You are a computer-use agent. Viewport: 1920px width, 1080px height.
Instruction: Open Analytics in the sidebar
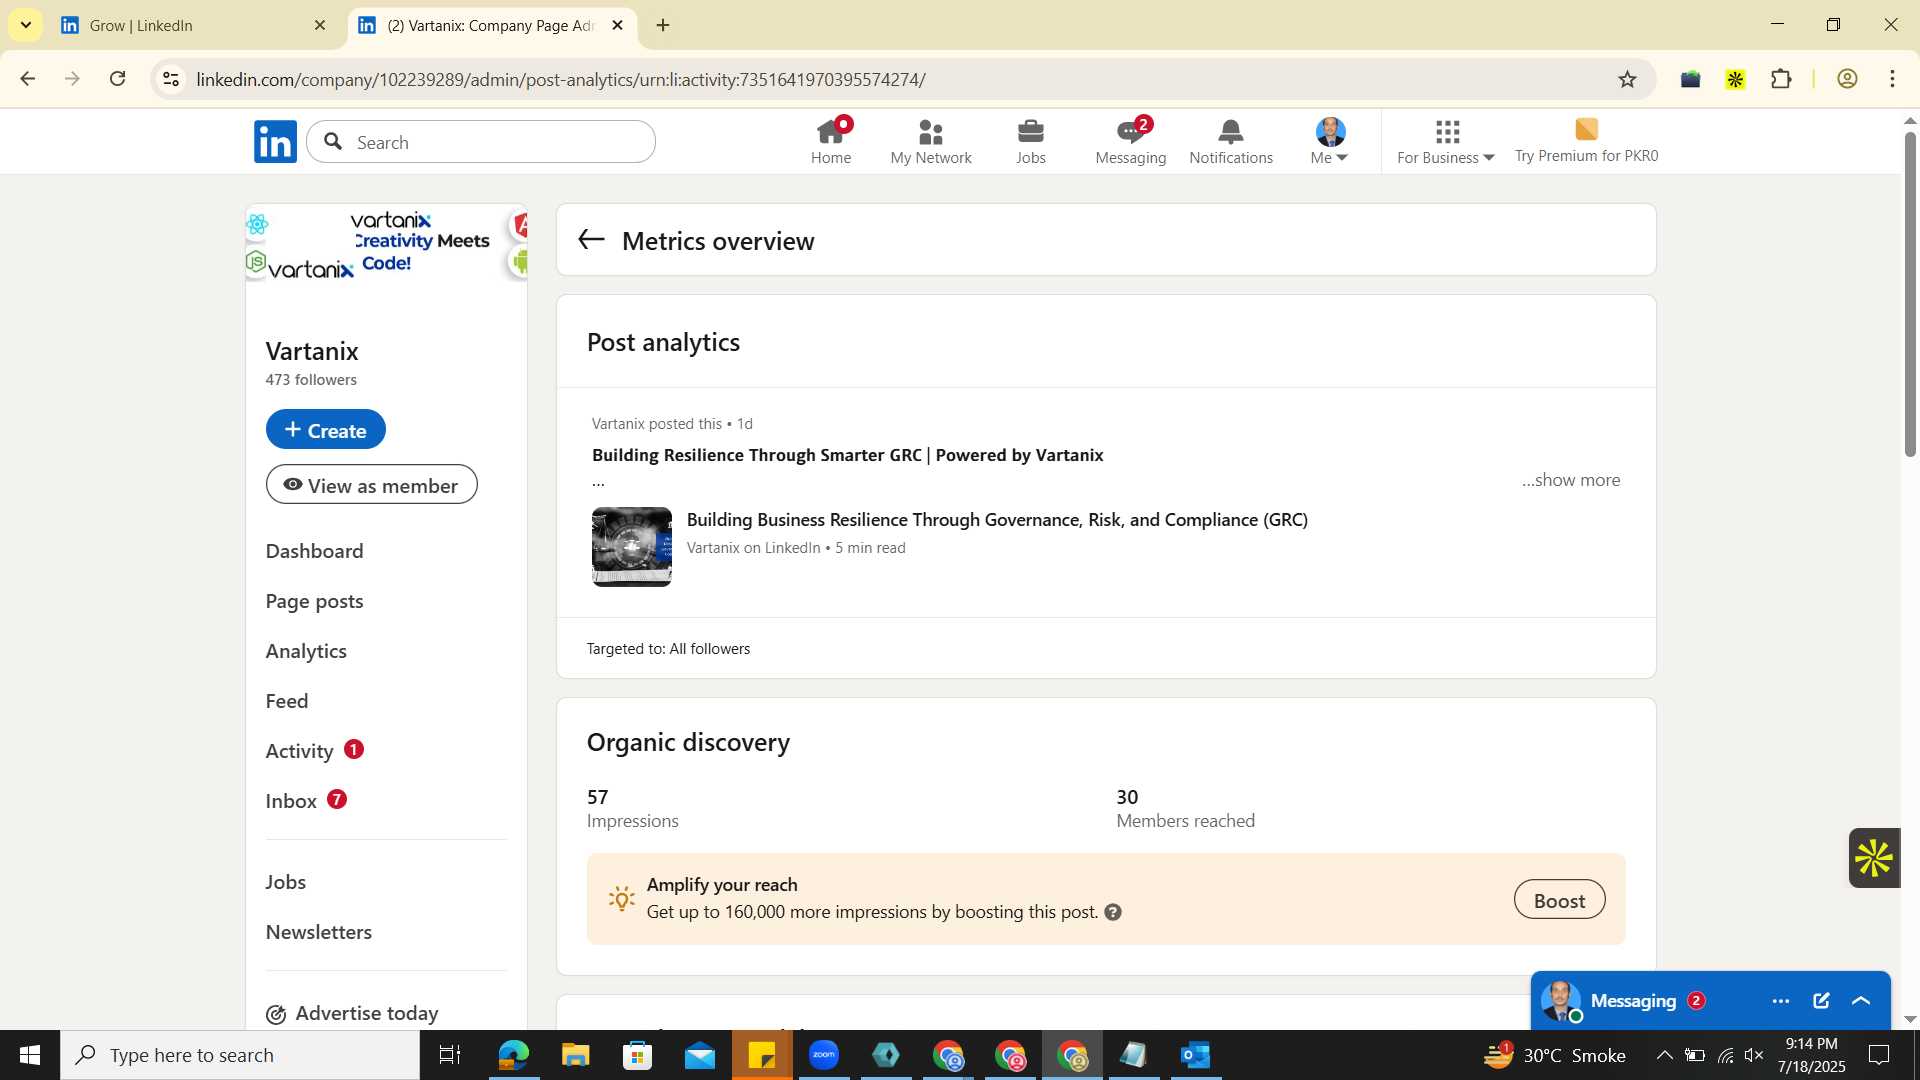click(x=306, y=651)
